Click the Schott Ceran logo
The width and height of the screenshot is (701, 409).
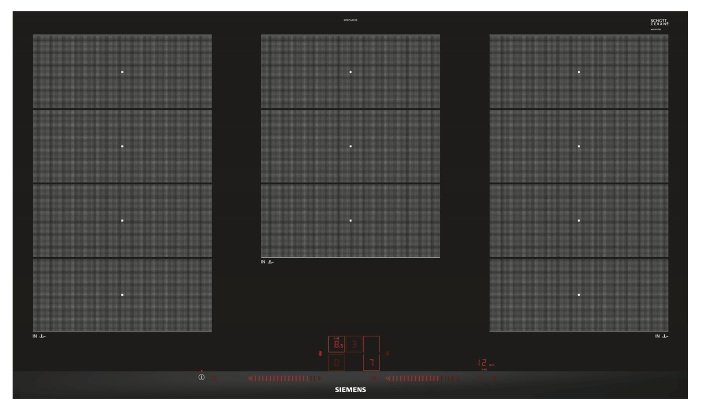tap(657, 24)
